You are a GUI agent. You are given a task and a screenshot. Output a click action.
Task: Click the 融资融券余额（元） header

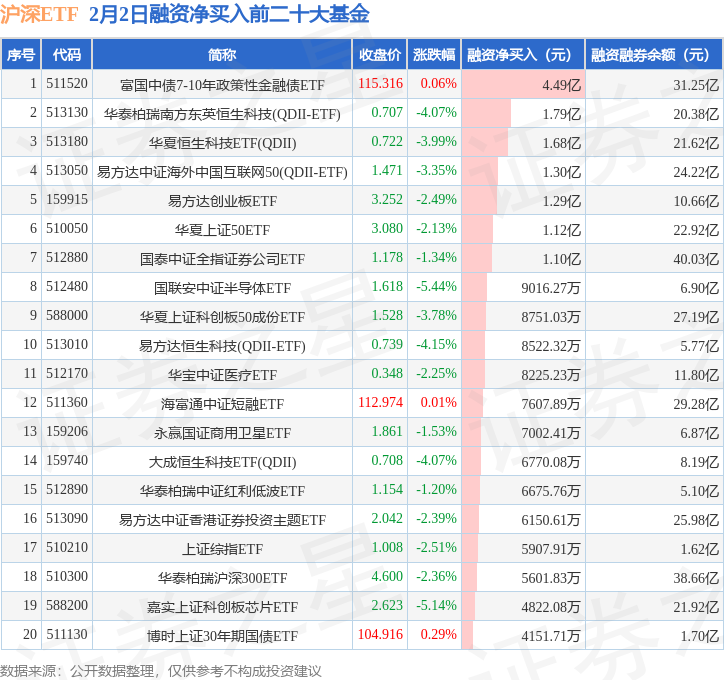tap(654, 54)
